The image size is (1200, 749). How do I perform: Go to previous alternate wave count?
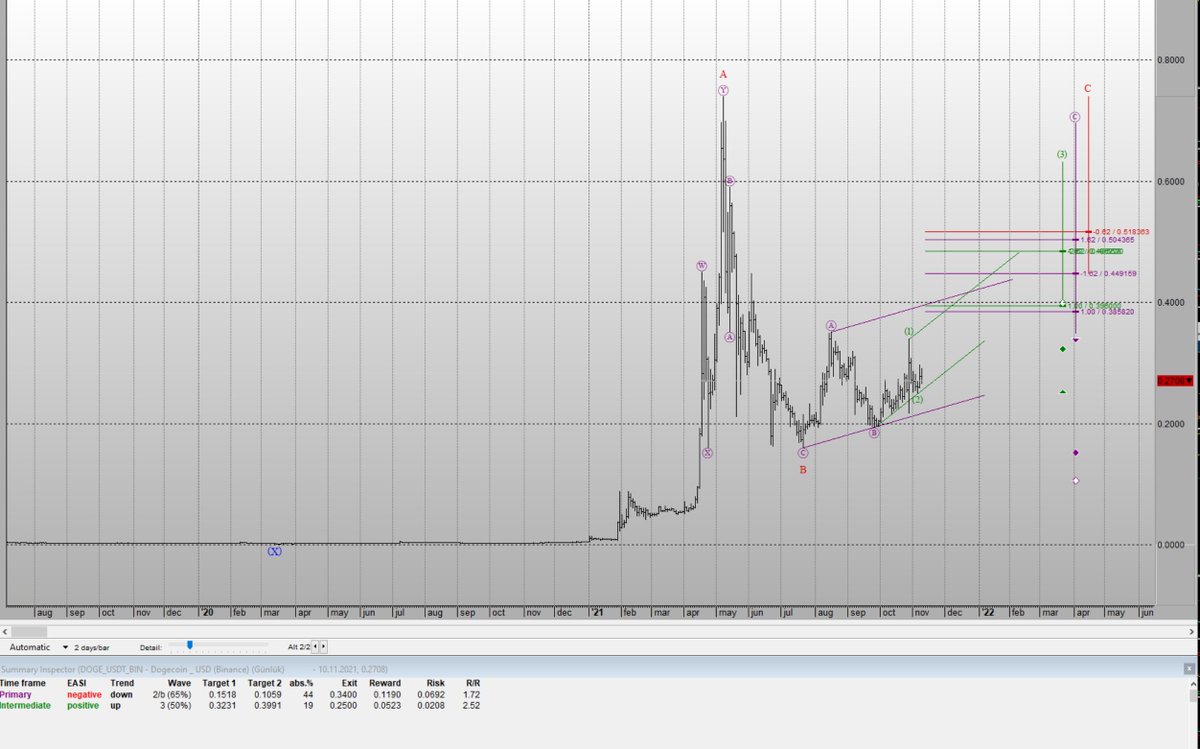pos(315,647)
